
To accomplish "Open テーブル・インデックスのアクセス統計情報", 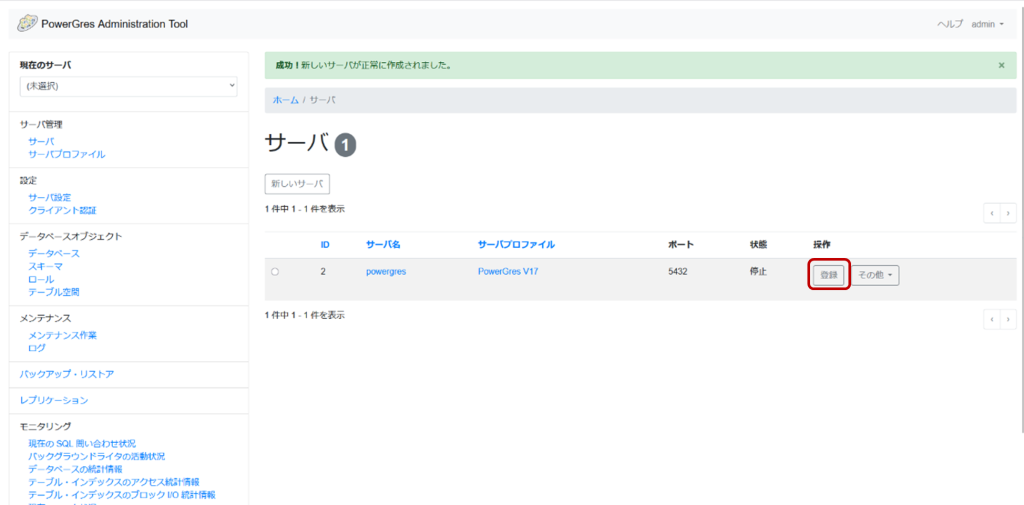I will pos(114,482).
